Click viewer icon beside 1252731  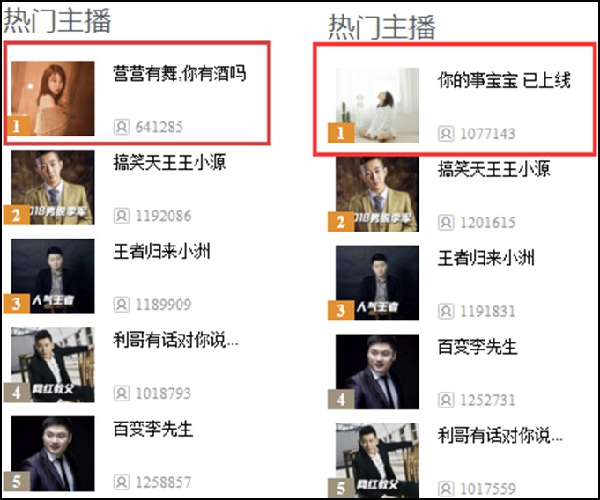coord(446,400)
